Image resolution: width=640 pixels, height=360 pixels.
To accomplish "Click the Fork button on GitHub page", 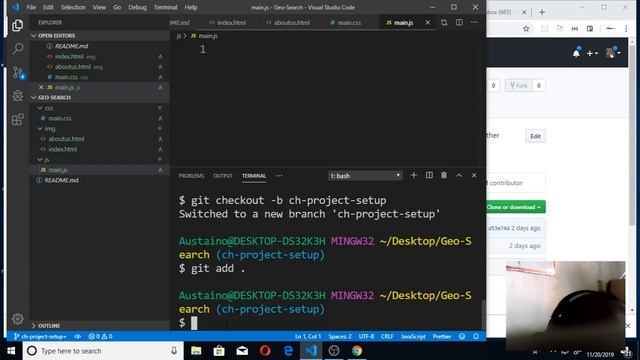I will 519,85.
